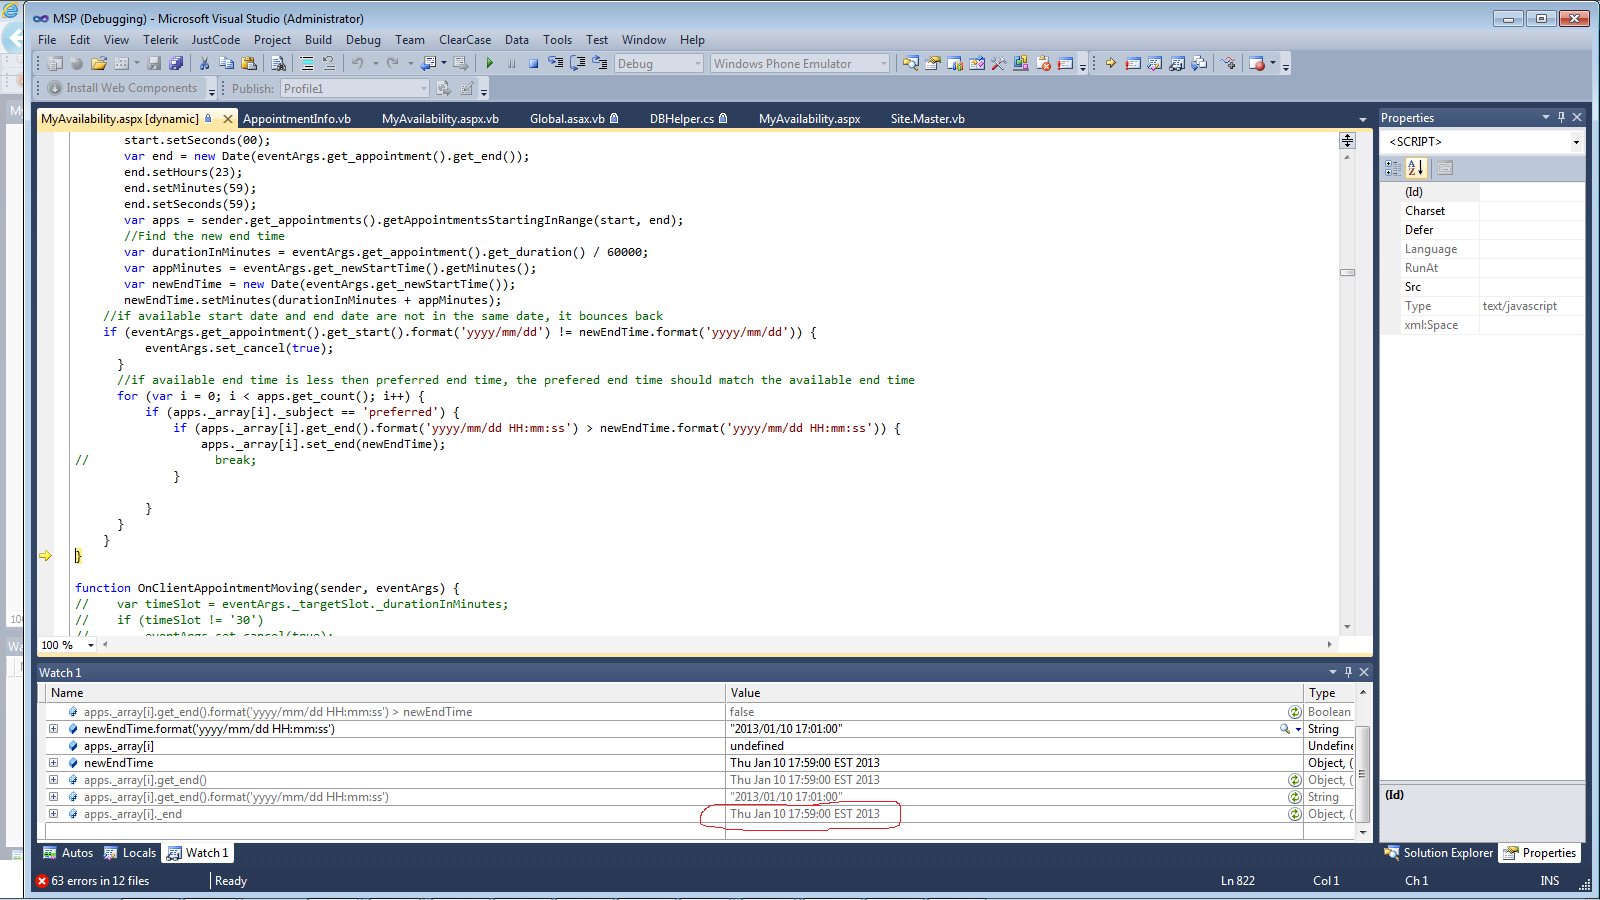Stop debugging with the blue square icon

(x=533, y=63)
